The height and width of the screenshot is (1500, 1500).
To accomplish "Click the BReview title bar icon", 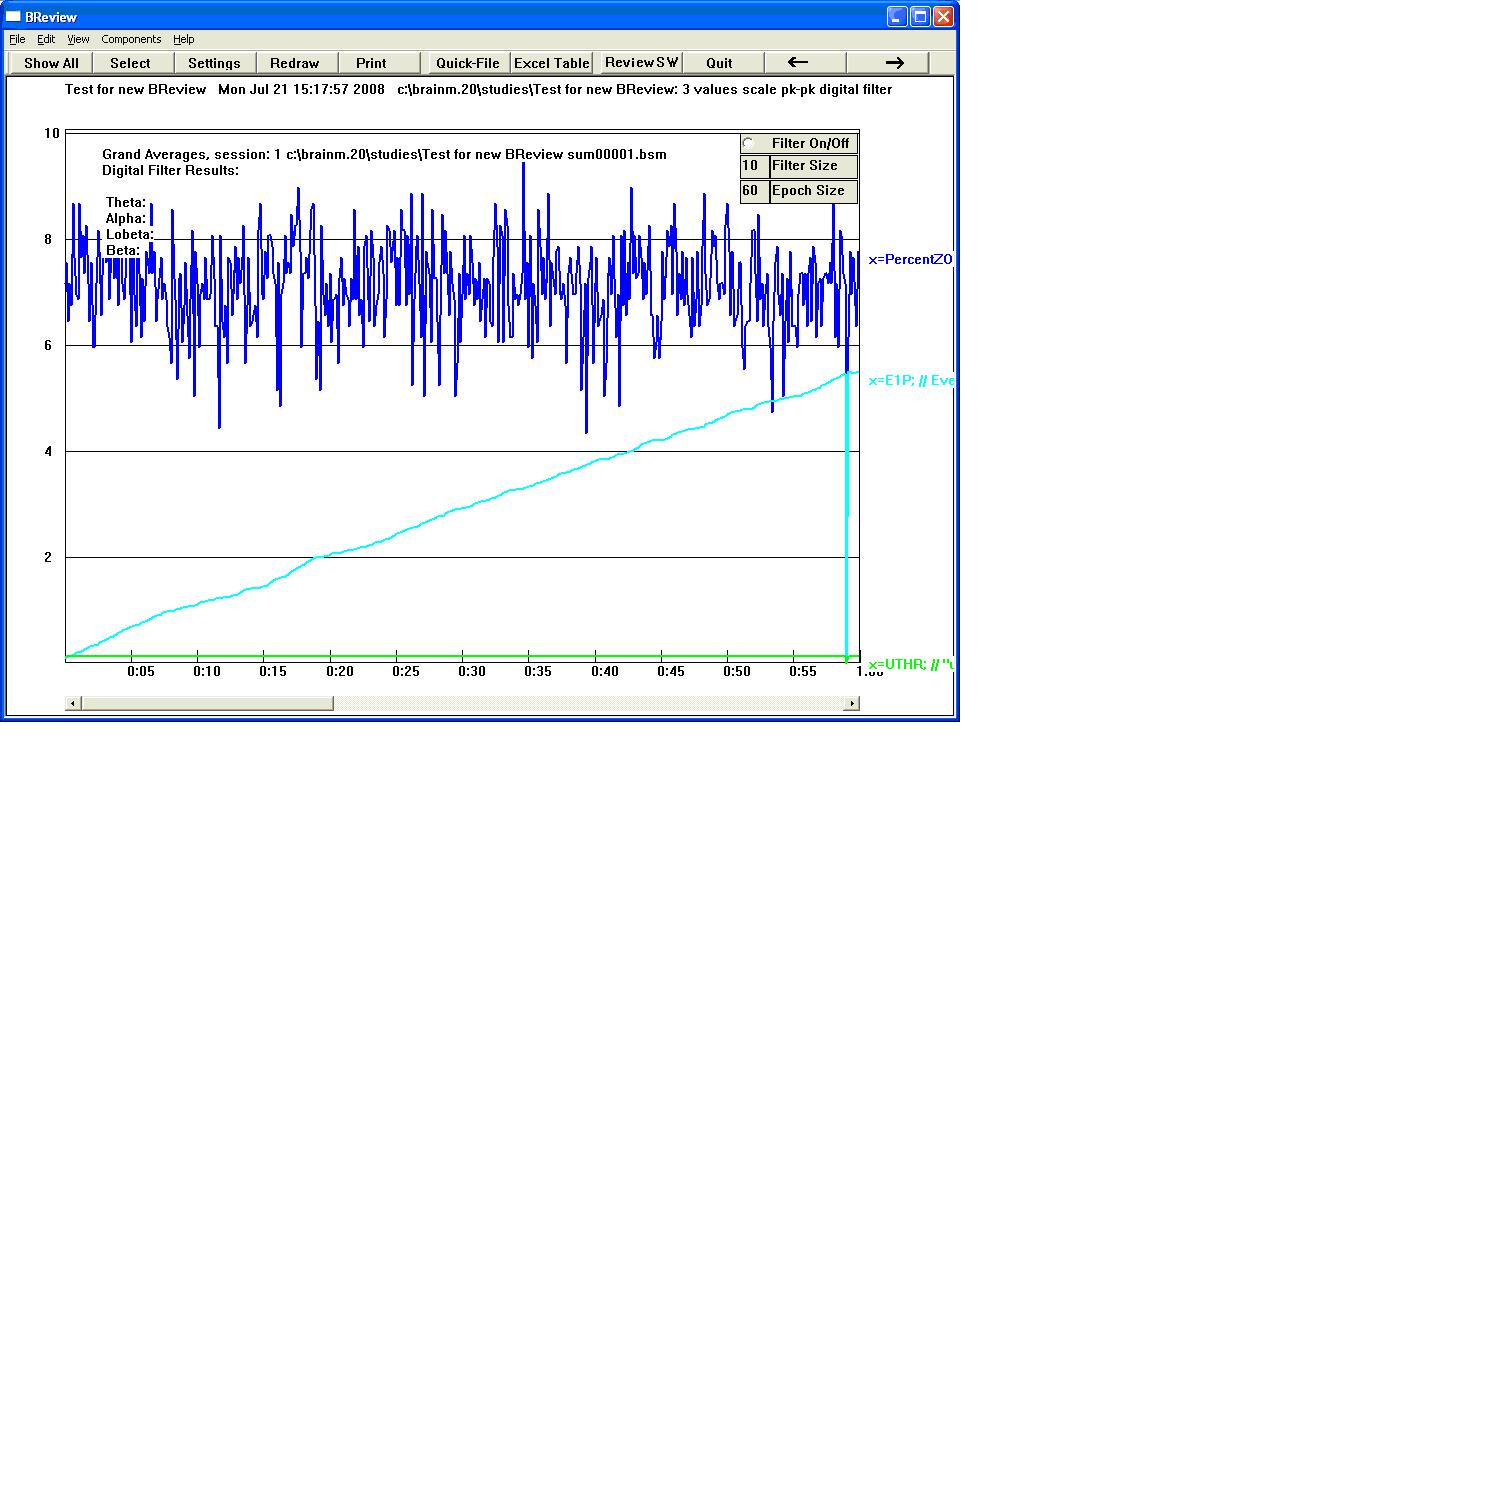I will point(13,16).
